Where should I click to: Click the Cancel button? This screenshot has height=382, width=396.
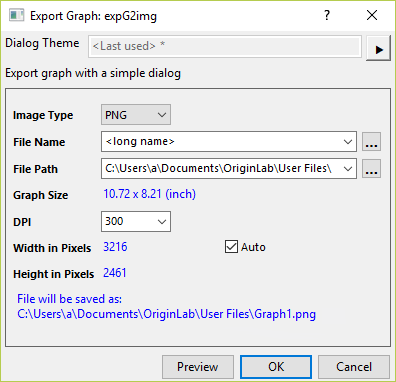(x=354, y=367)
